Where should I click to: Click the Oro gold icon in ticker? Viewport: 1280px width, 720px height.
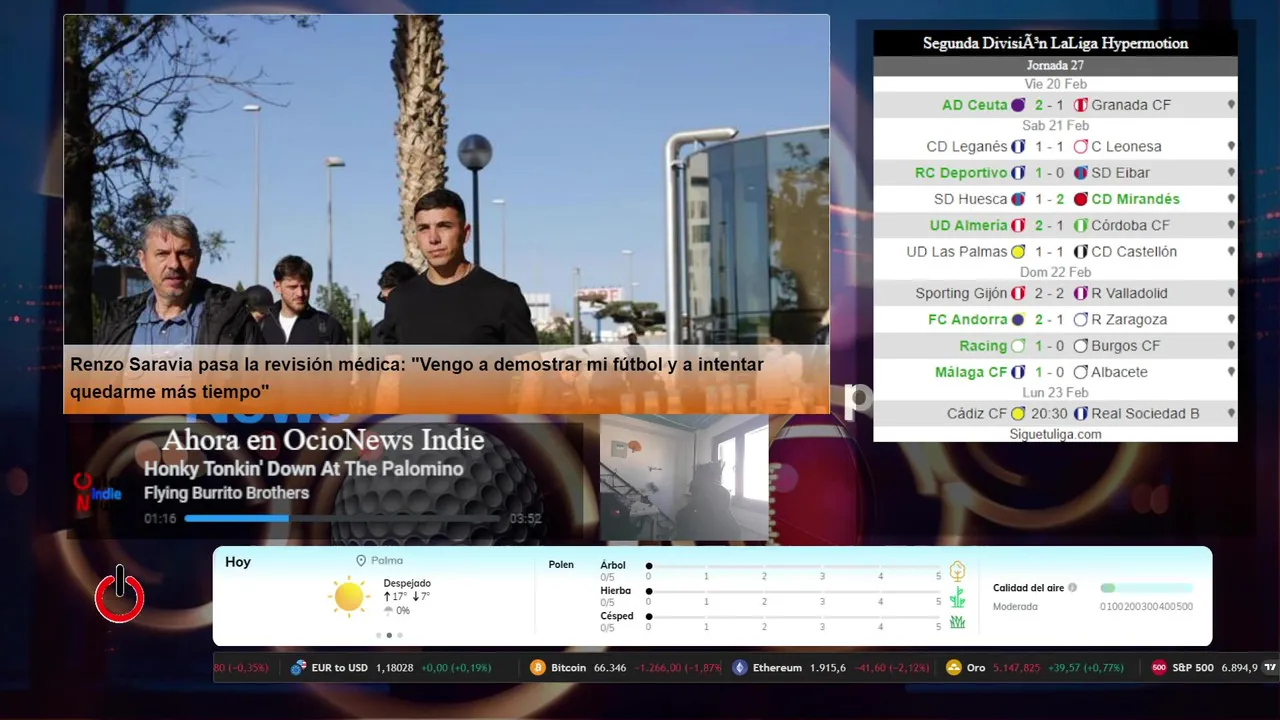(x=954, y=667)
